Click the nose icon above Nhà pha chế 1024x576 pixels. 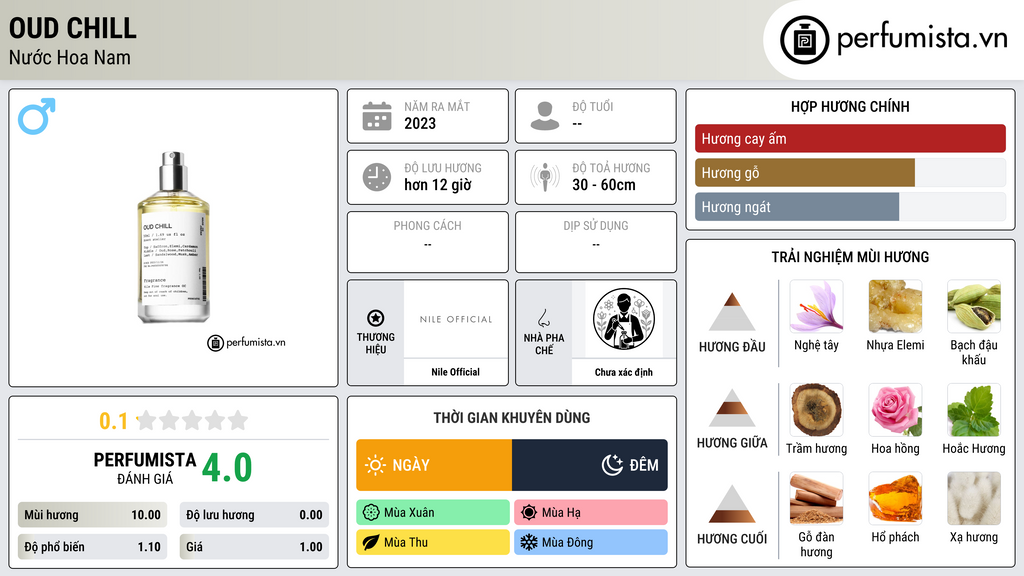(x=543, y=318)
